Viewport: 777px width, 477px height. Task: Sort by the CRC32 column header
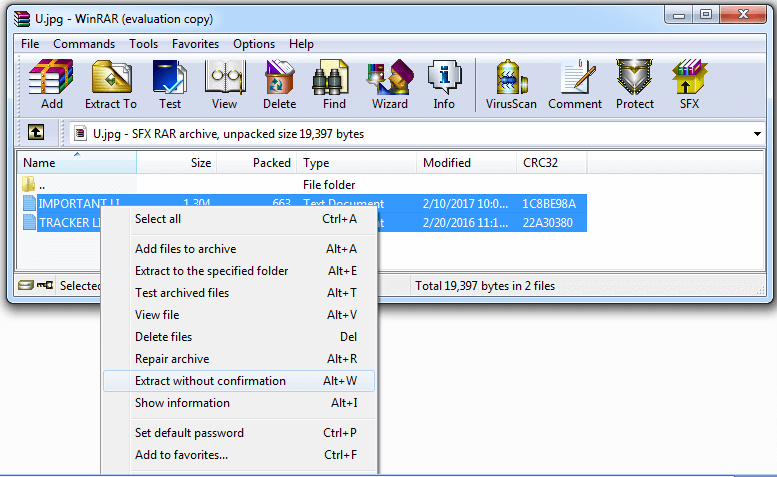point(552,162)
